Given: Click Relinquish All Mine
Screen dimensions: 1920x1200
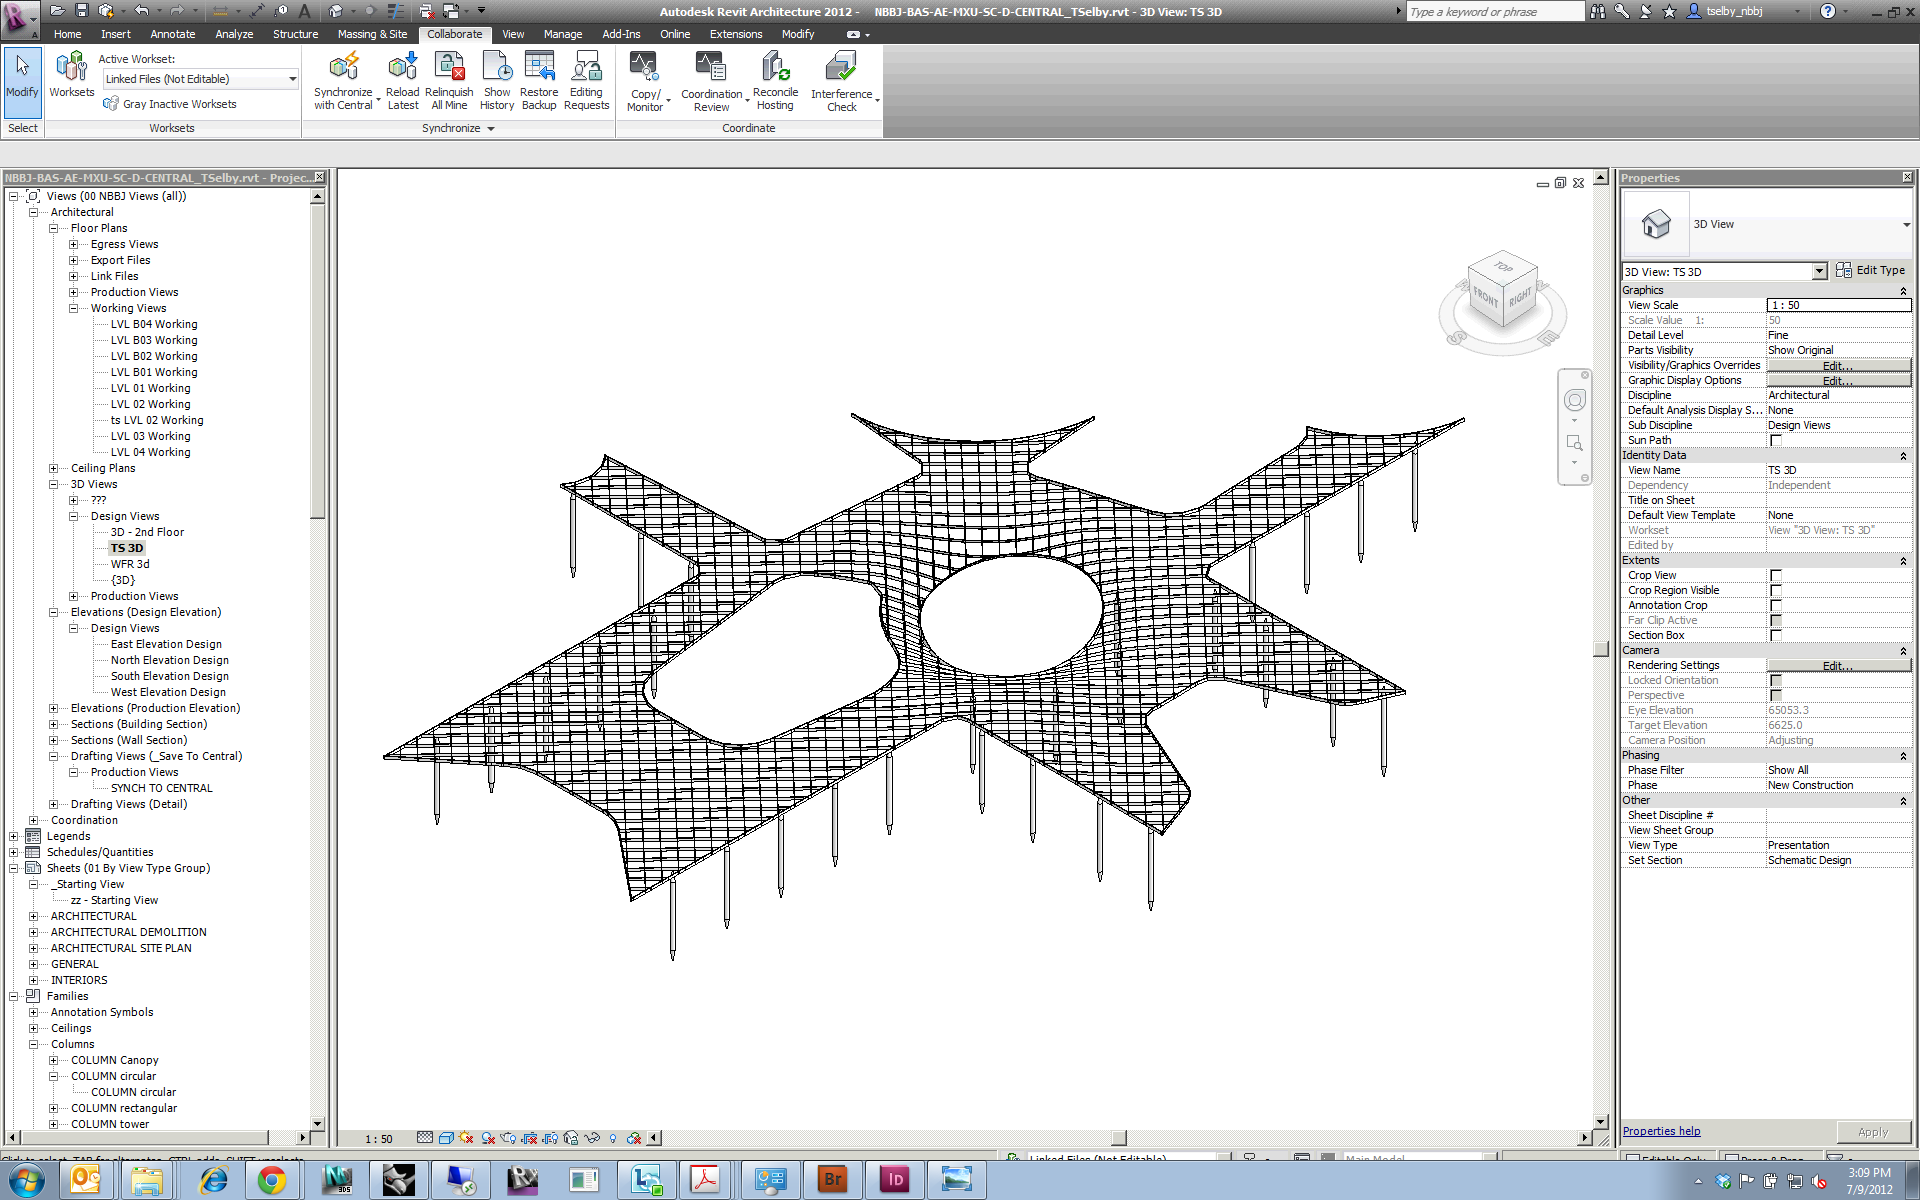Looking at the screenshot, I should pyautogui.click(x=449, y=82).
